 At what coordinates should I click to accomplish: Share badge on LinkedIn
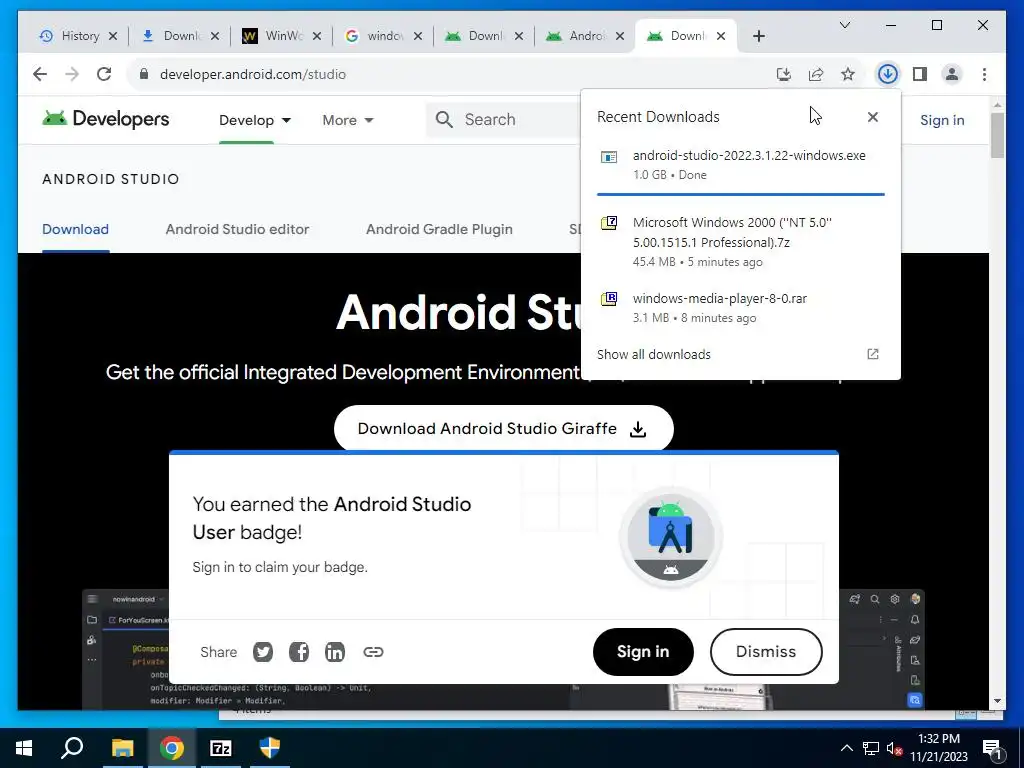coord(334,652)
